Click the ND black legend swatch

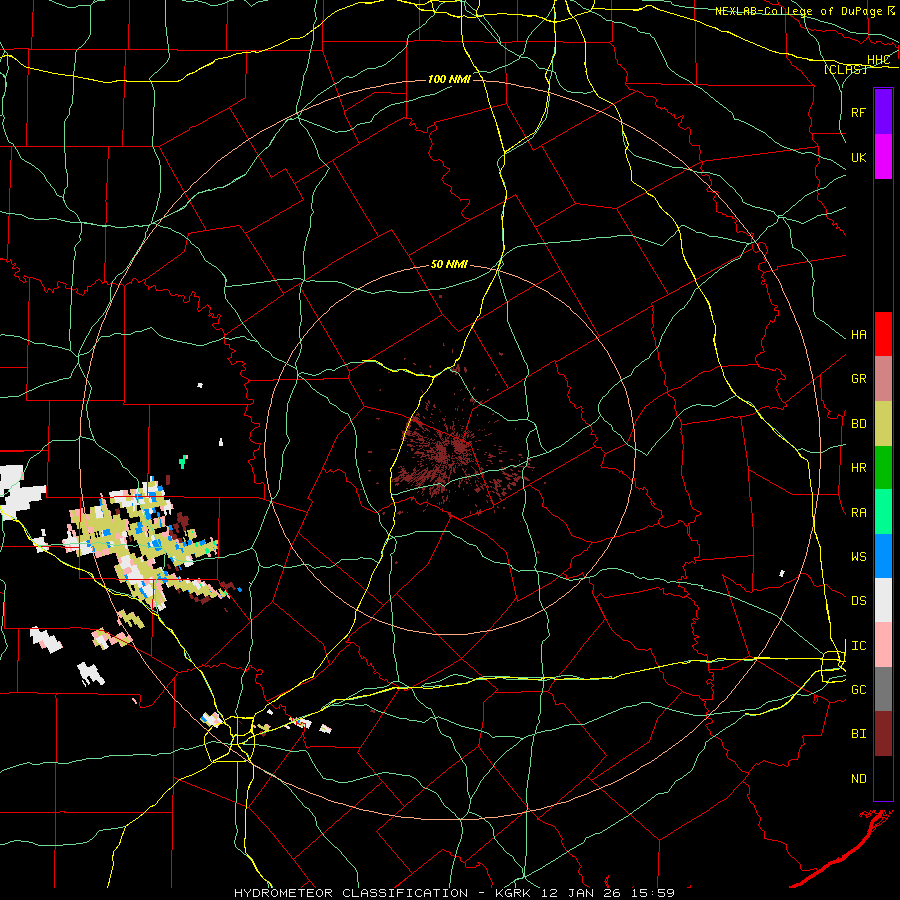point(883,778)
